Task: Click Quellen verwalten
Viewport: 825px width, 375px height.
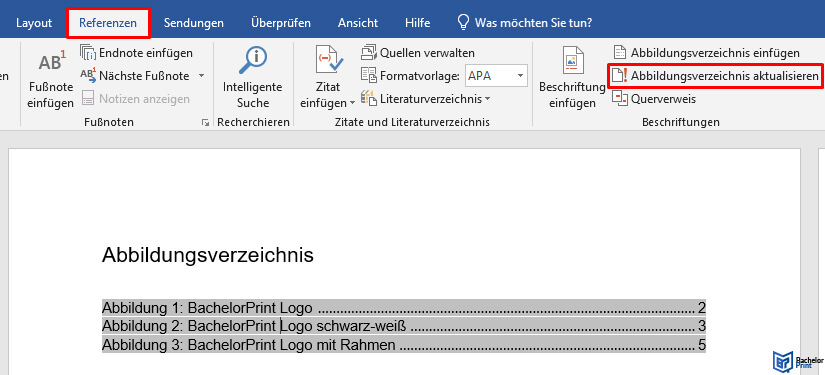Action: click(418, 53)
